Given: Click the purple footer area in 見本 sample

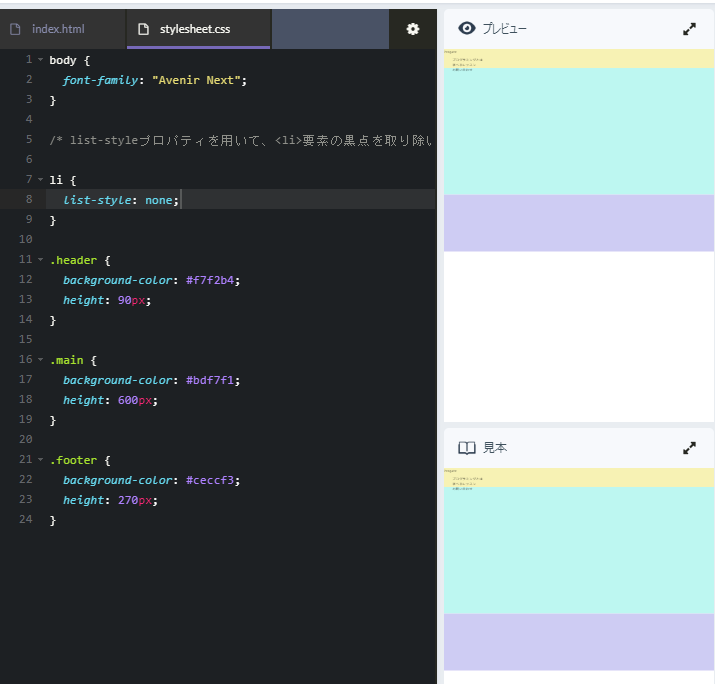Looking at the screenshot, I should 579,642.
